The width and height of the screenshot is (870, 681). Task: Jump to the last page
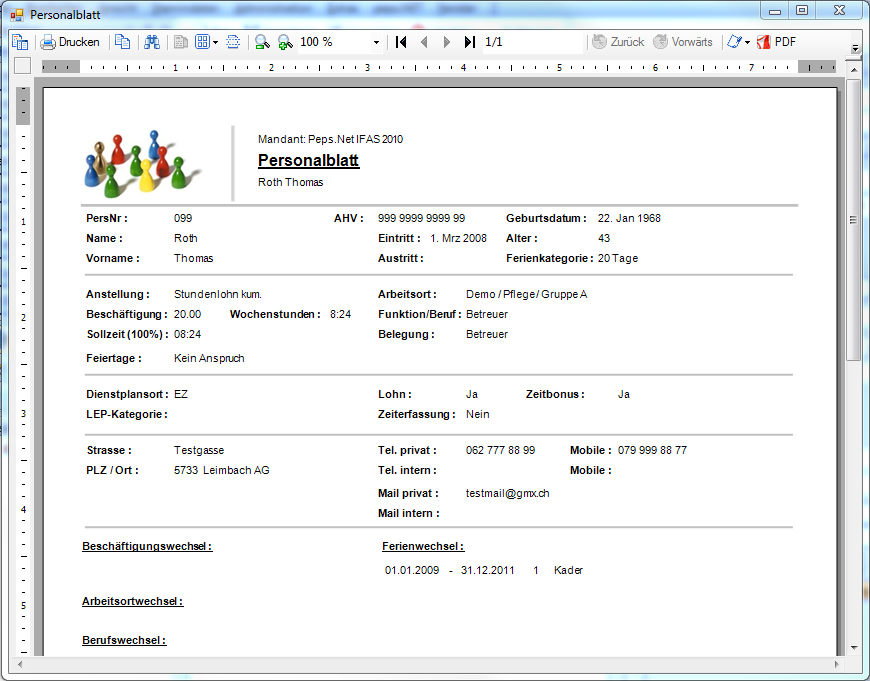[469, 42]
